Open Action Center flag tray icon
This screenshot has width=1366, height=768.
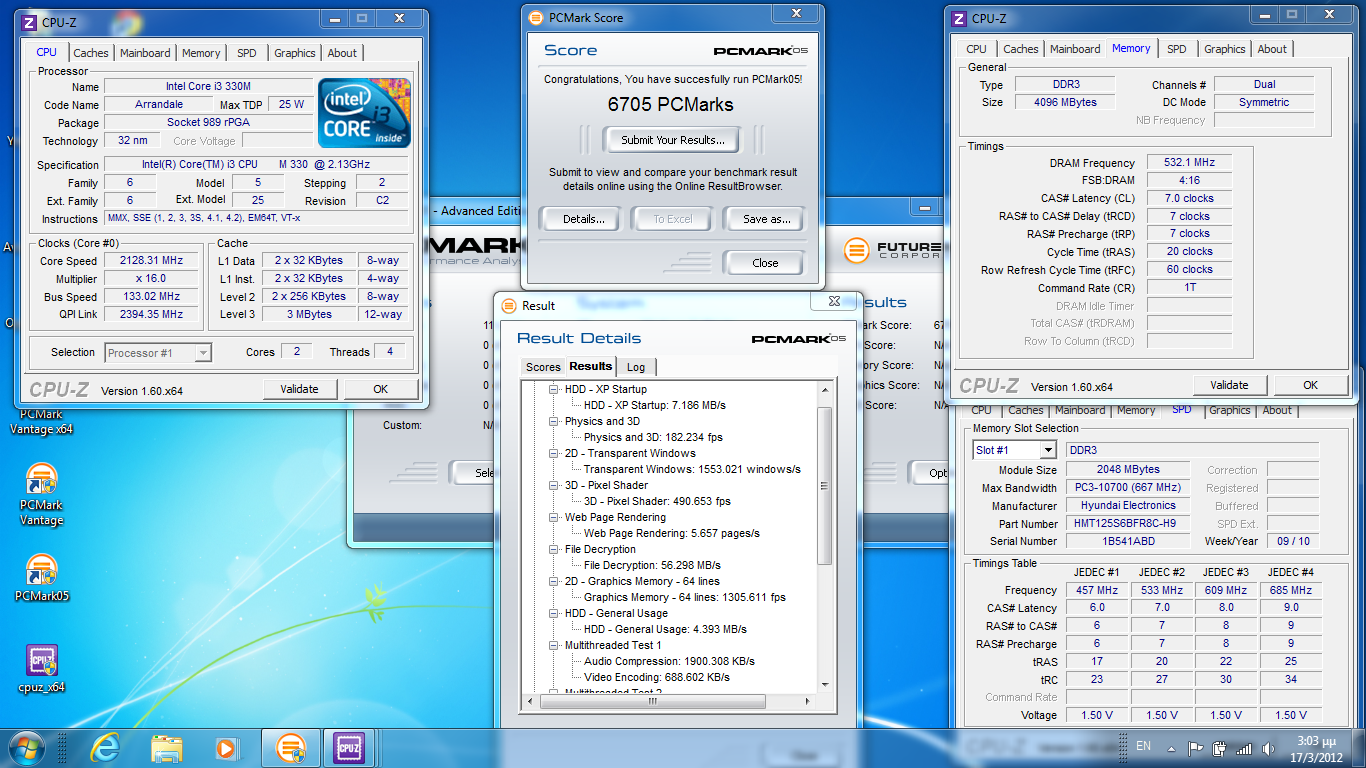[1195, 748]
